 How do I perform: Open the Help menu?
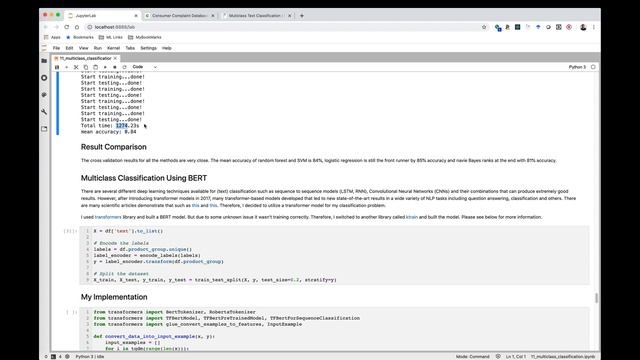tap(167, 48)
